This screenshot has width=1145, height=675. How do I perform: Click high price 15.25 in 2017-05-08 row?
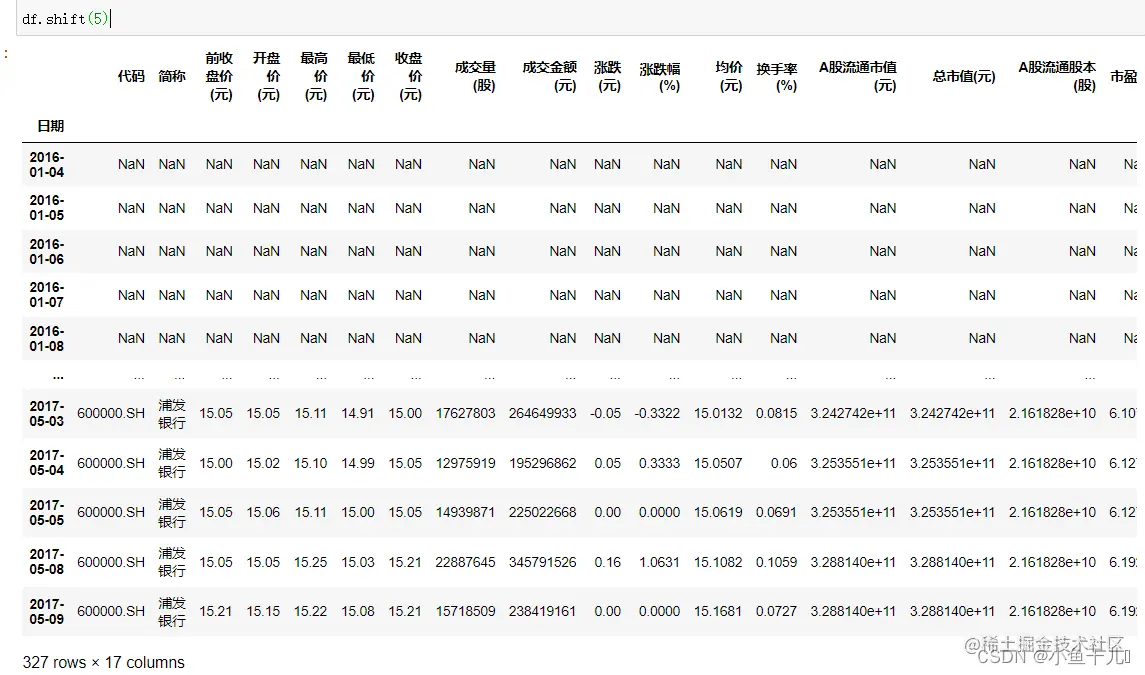pyautogui.click(x=310, y=562)
